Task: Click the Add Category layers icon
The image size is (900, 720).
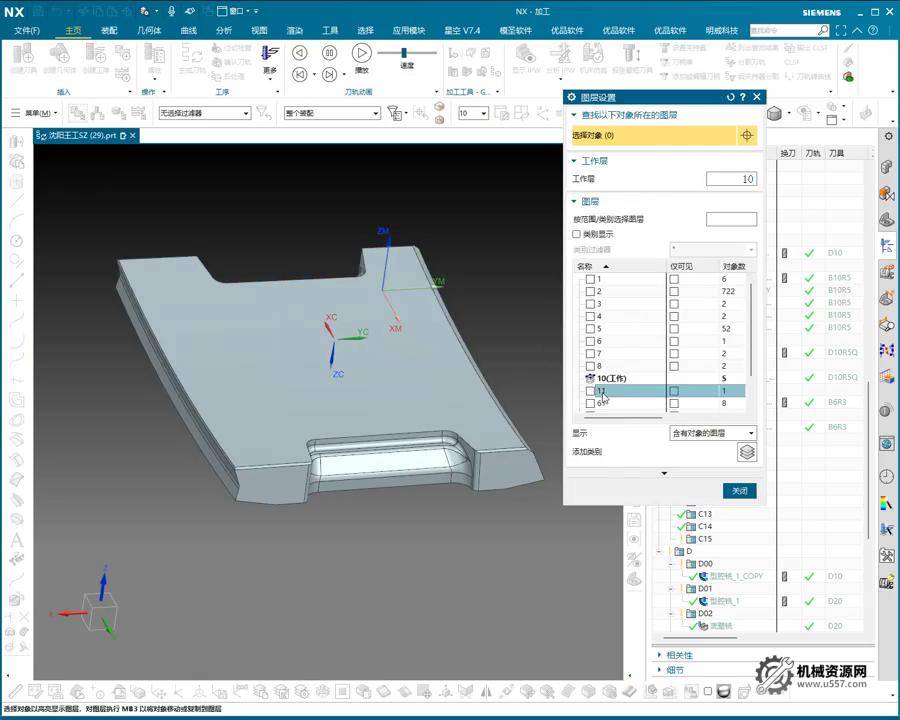Action: point(745,452)
